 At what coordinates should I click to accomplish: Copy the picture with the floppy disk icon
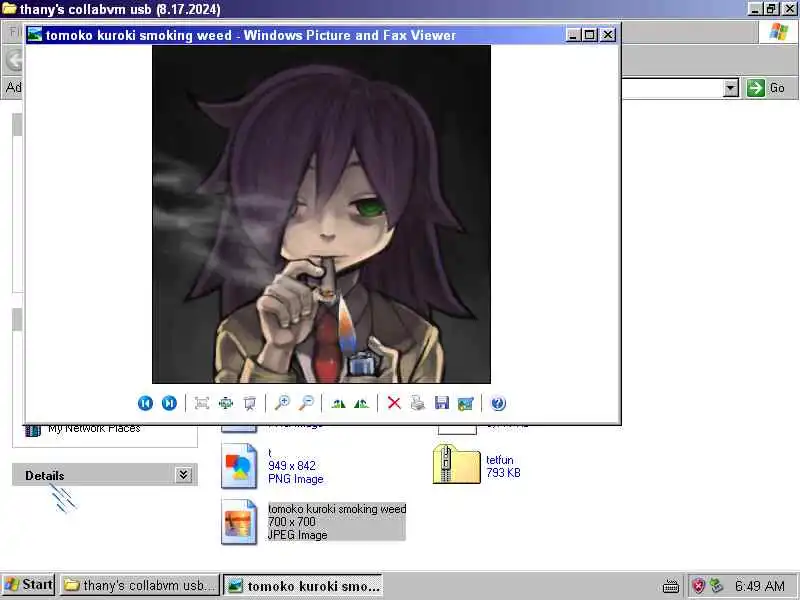[442, 403]
